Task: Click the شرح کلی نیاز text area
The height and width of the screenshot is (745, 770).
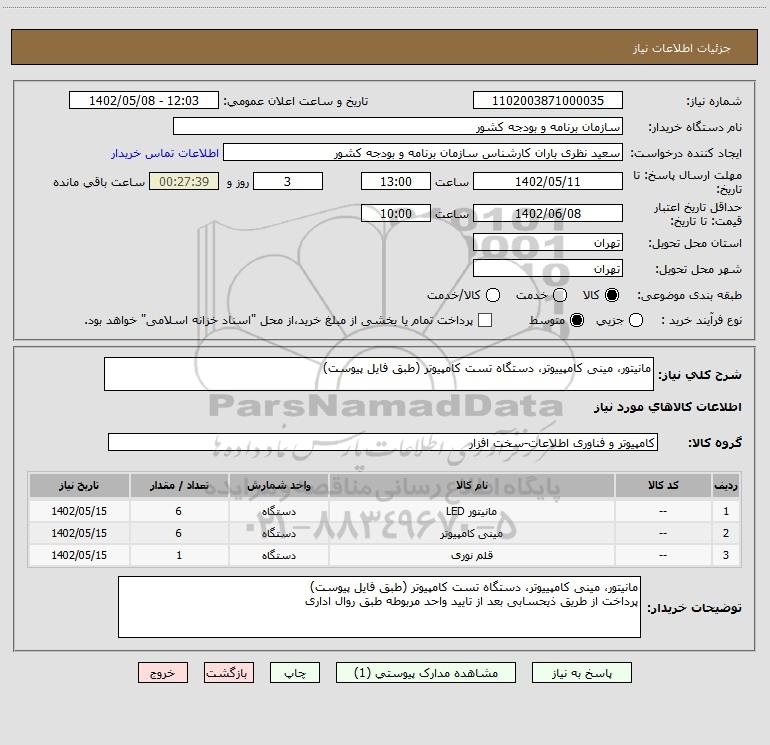Action: (379, 374)
